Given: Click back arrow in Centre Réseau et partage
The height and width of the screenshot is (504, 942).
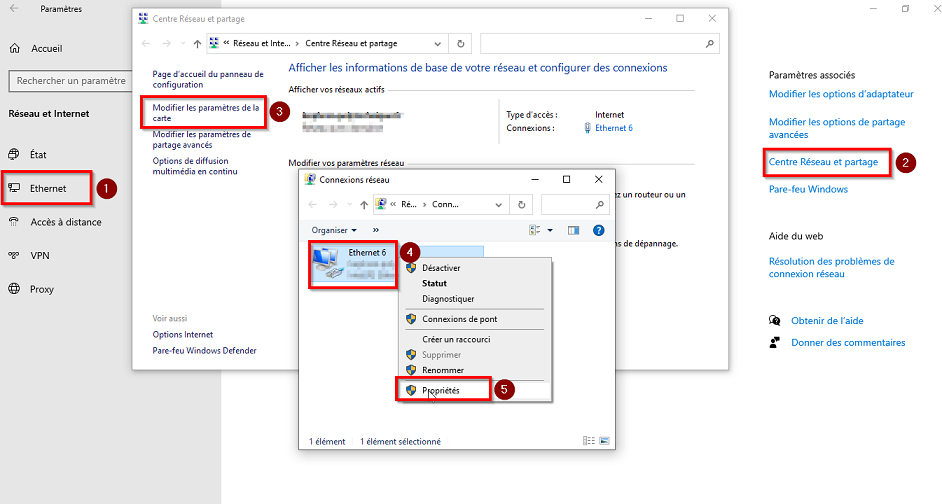Looking at the screenshot, I should [146, 43].
